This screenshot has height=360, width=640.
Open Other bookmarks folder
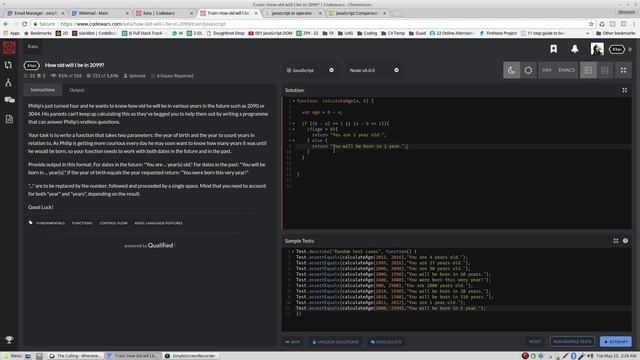click(616, 33)
